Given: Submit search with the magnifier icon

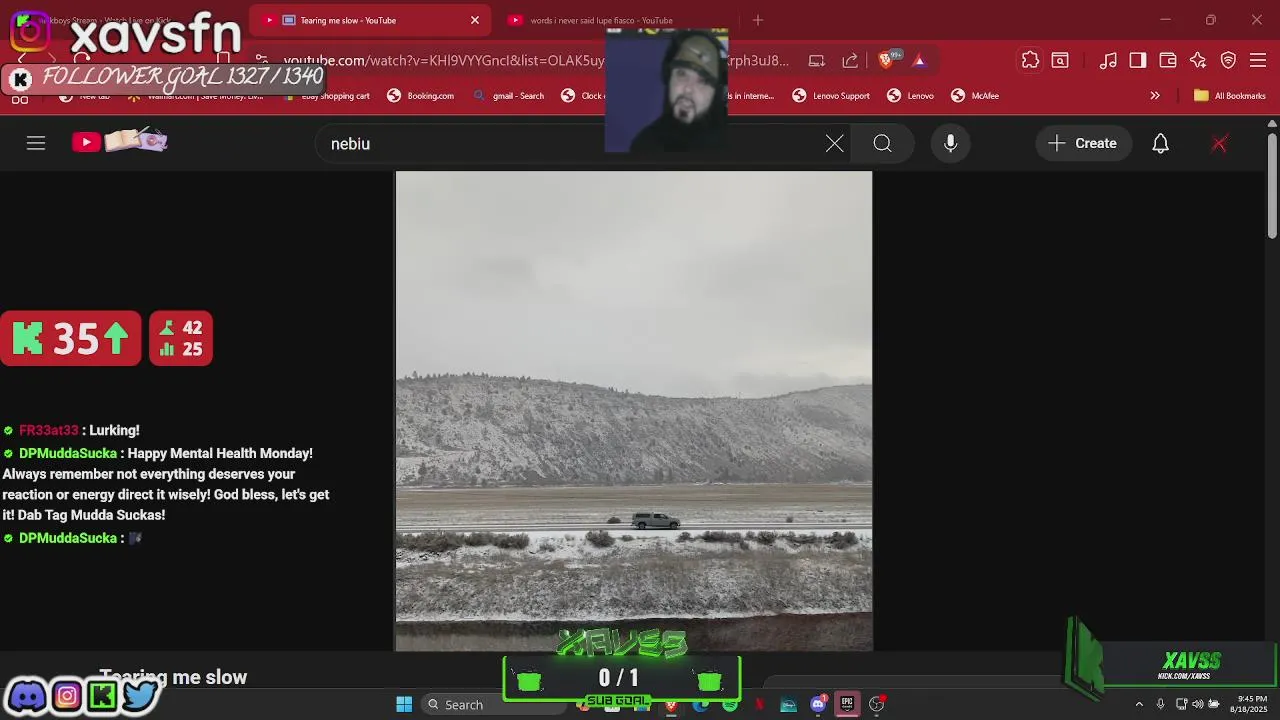Looking at the screenshot, I should (x=882, y=143).
